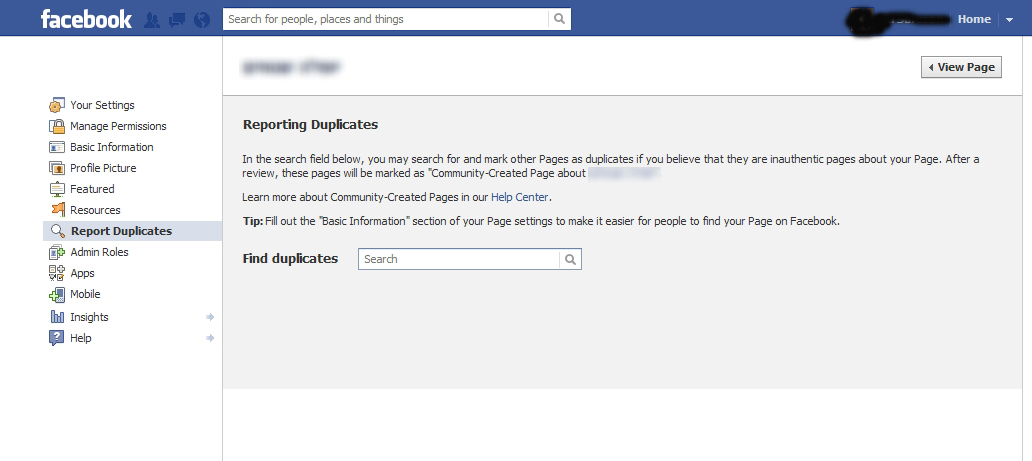
Task: Open Insights menu item
Action: point(90,317)
